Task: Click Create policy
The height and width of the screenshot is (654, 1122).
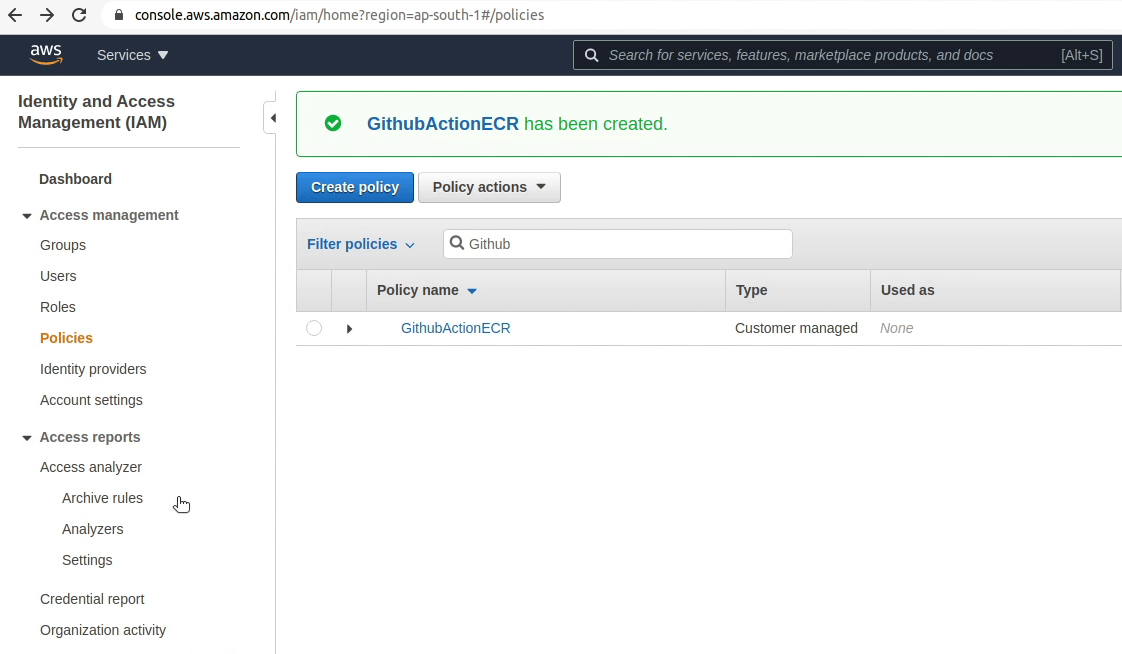Action: [x=354, y=187]
